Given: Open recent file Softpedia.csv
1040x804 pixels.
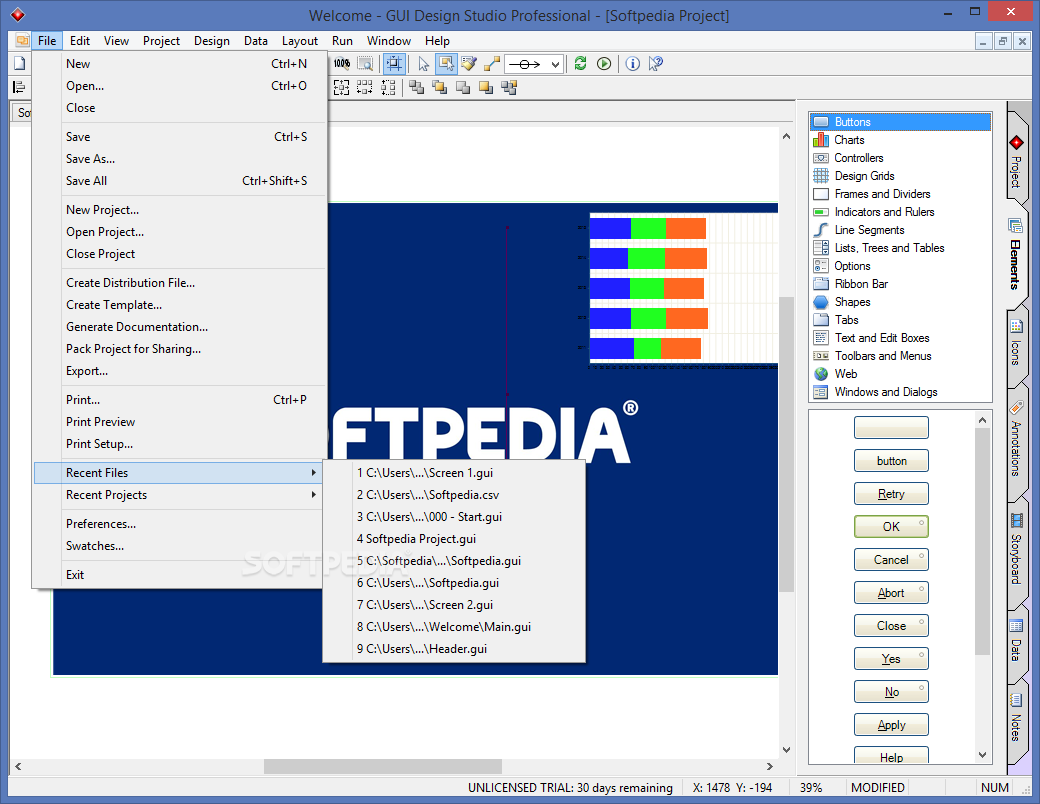Looking at the screenshot, I should click(x=454, y=495).
